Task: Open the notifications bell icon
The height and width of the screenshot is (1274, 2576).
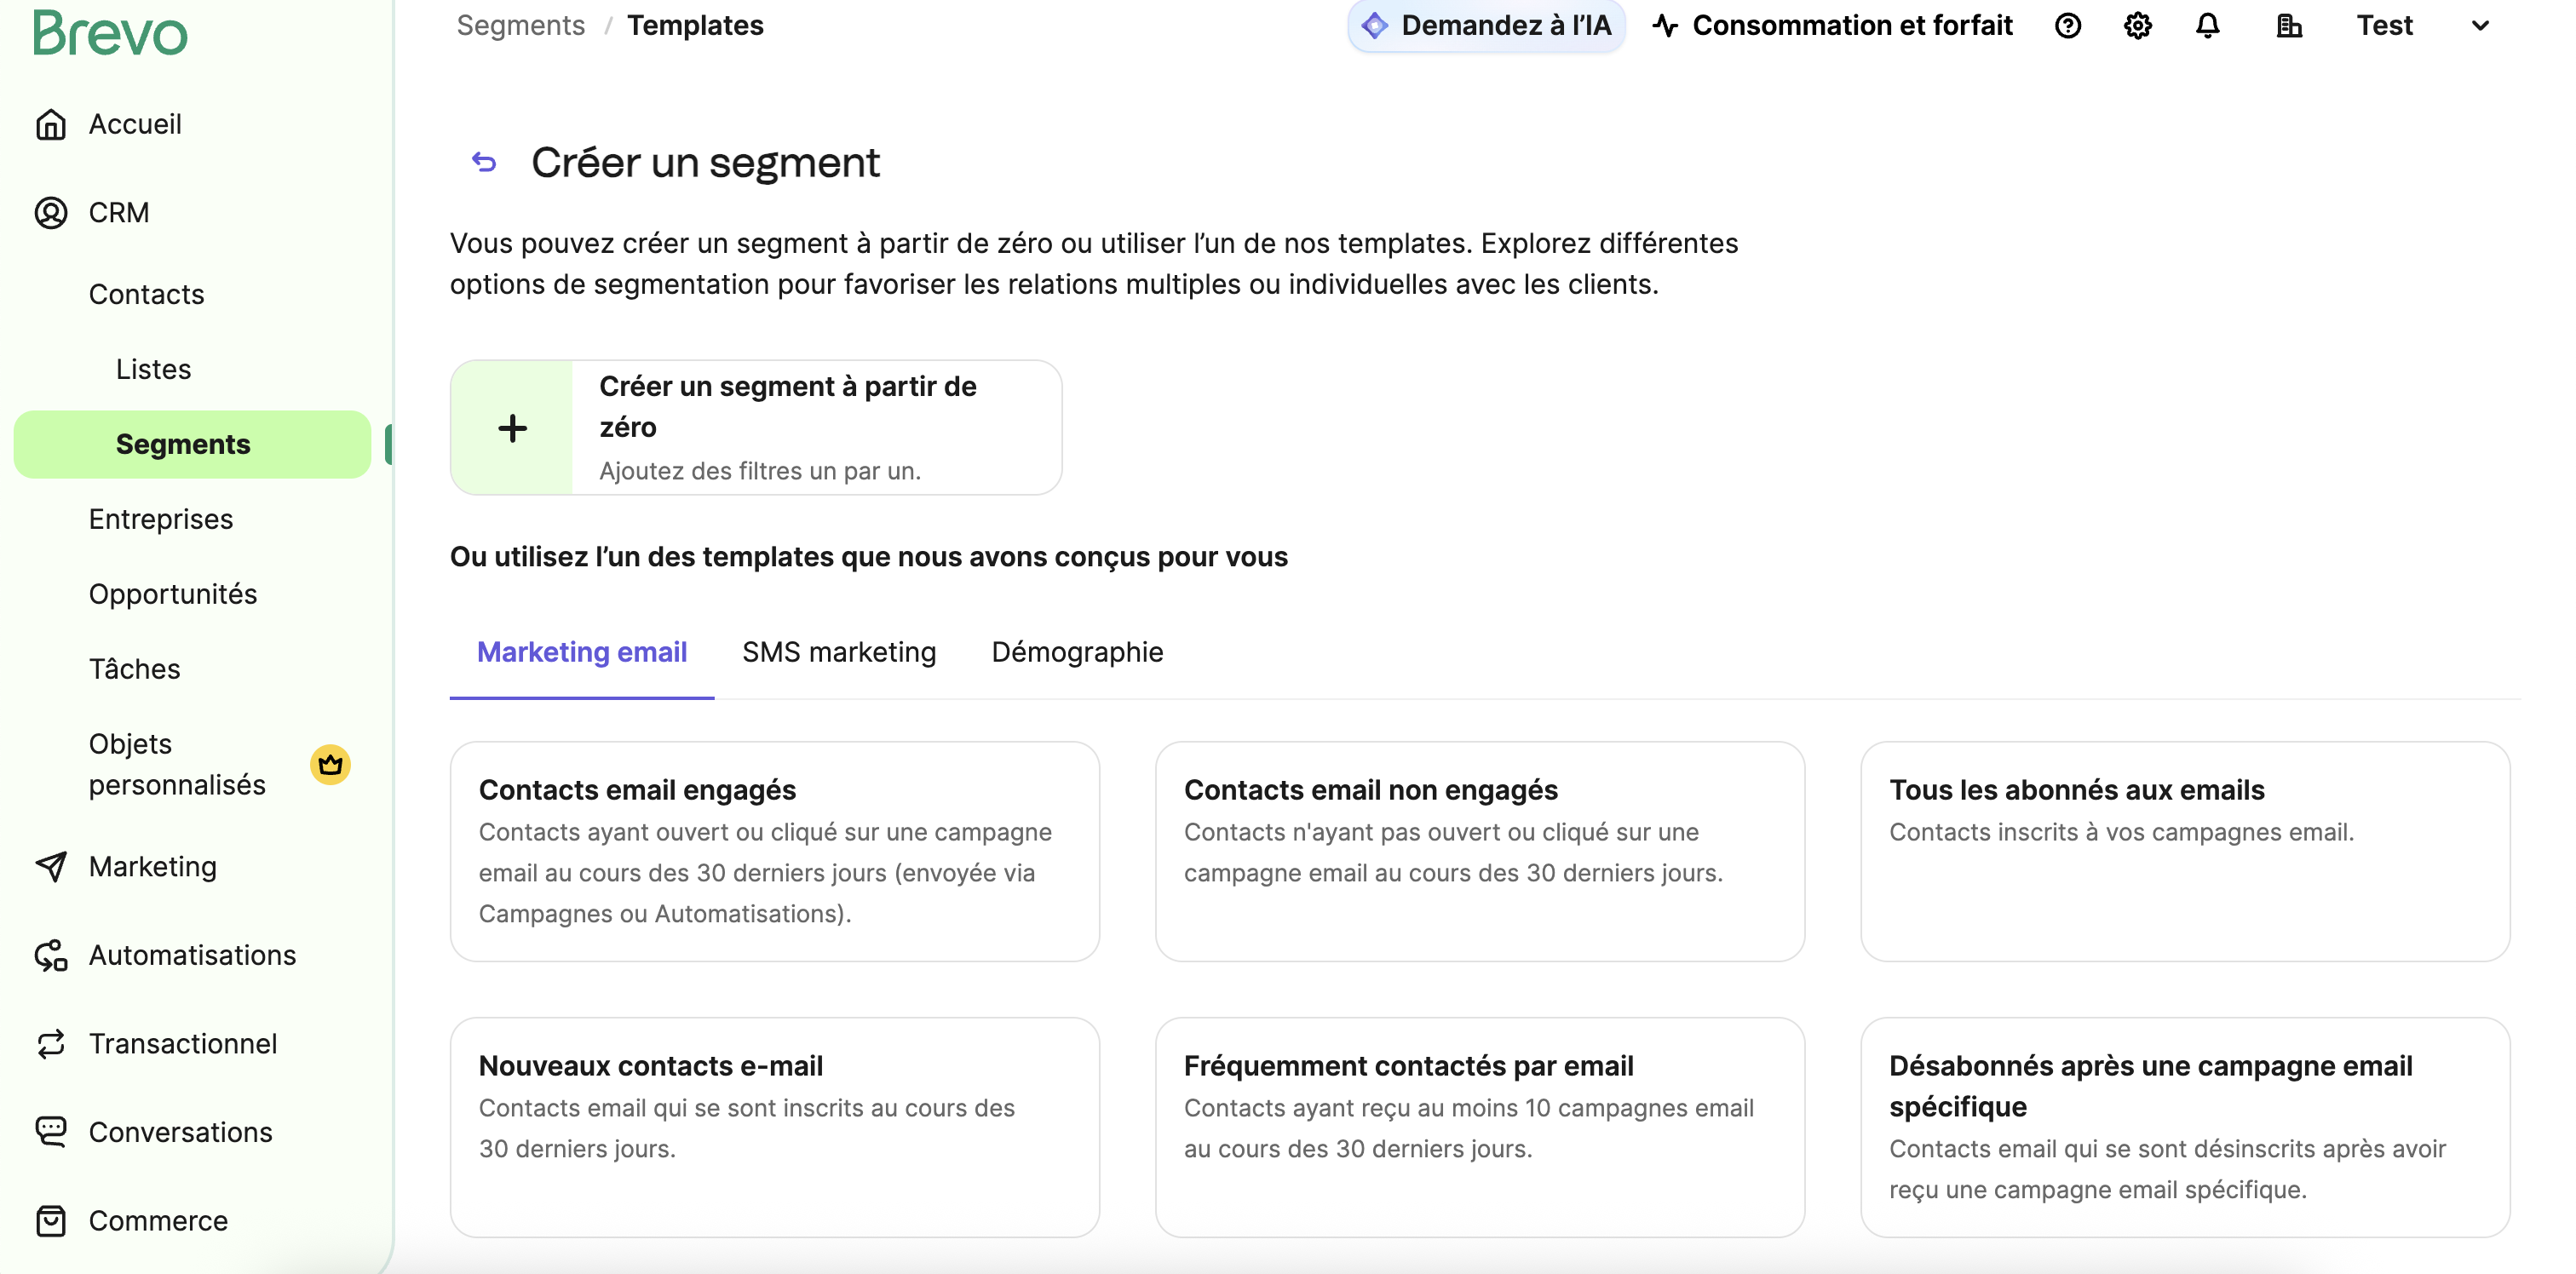Action: click(x=2206, y=25)
